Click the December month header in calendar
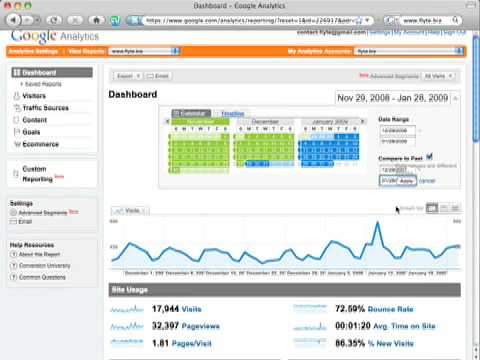Screen dimensions: 480x360 pyautogui.click(x=265, y=122)
